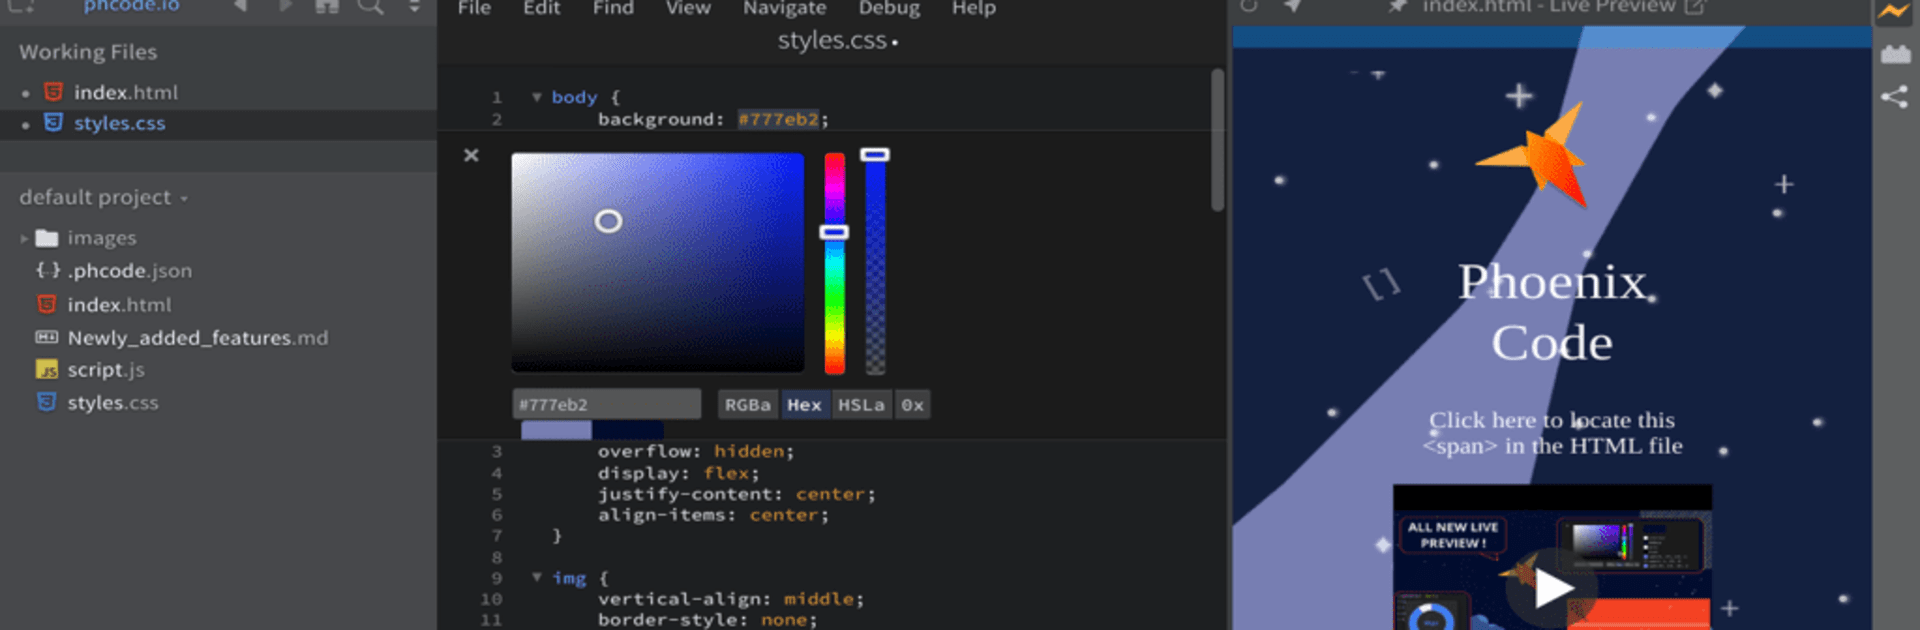Click line number 9 in gutter
The height and width of the screenshot is (630, 1920).
496,578
